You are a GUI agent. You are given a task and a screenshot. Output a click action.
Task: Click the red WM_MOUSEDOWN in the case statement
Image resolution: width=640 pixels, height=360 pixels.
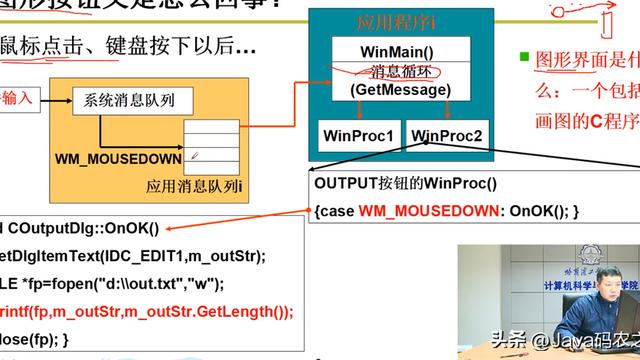coord(429,211)
